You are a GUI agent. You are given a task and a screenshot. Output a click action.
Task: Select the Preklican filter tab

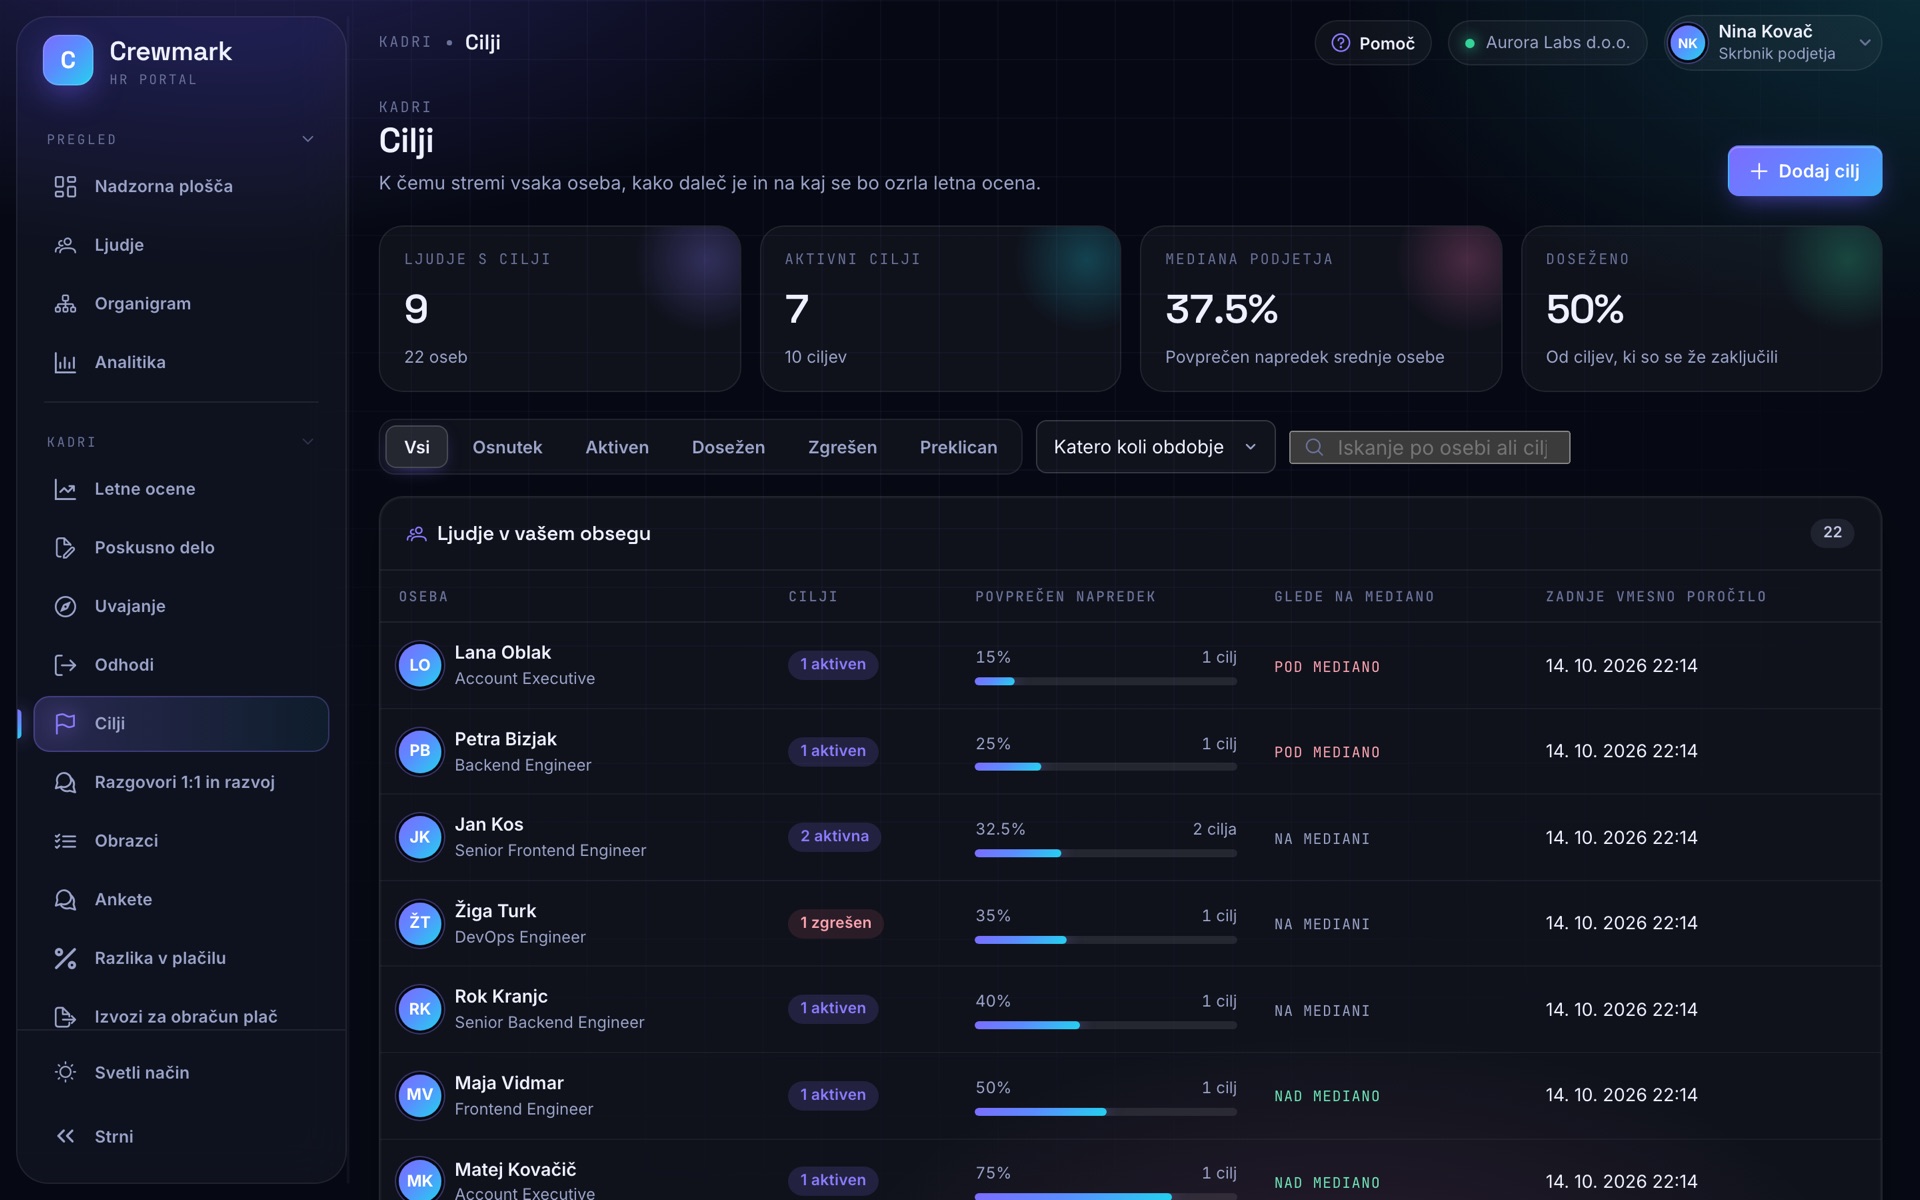(x=958, y=447)
